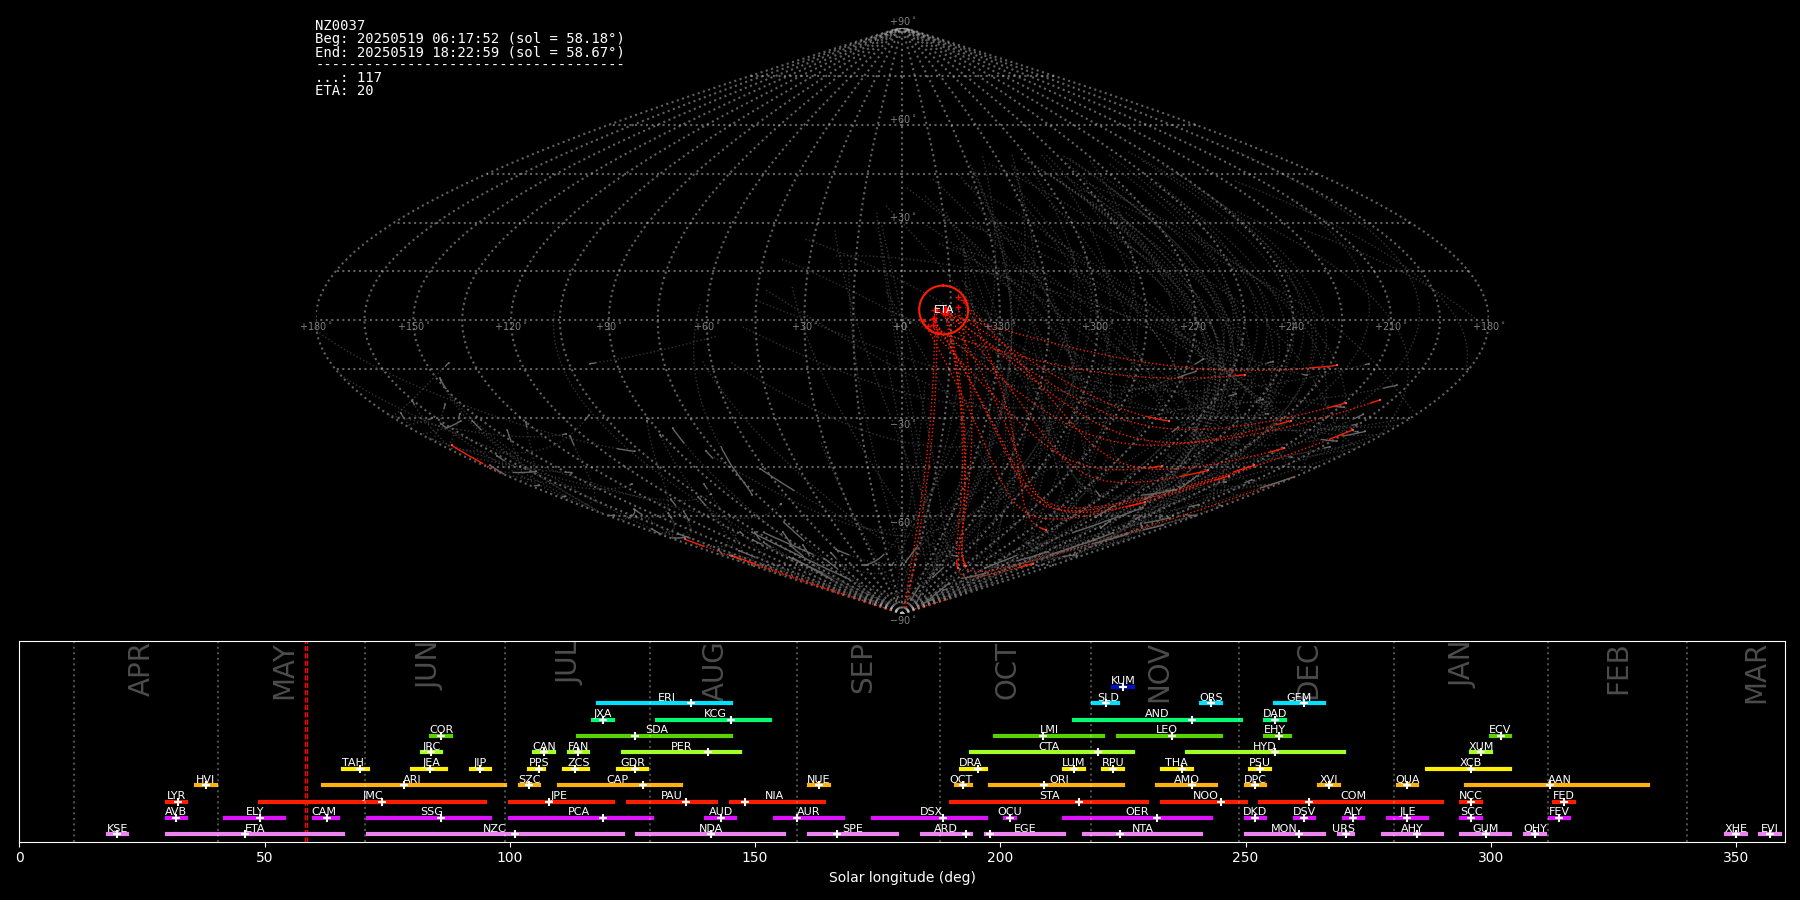Click the FEB month label in timeline
The height and width of the screenshot is (900, 1800).
click(1617, 671)
